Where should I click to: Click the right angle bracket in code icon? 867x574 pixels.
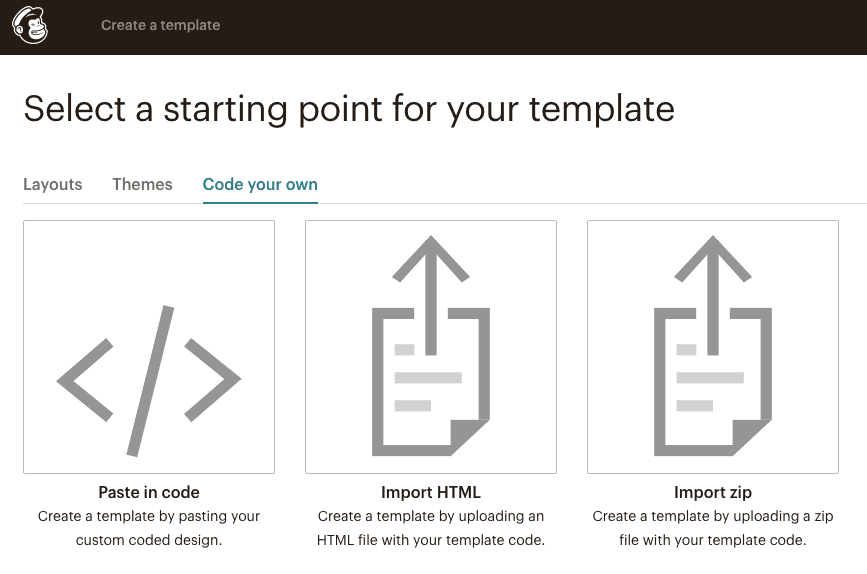click(213, 380)
